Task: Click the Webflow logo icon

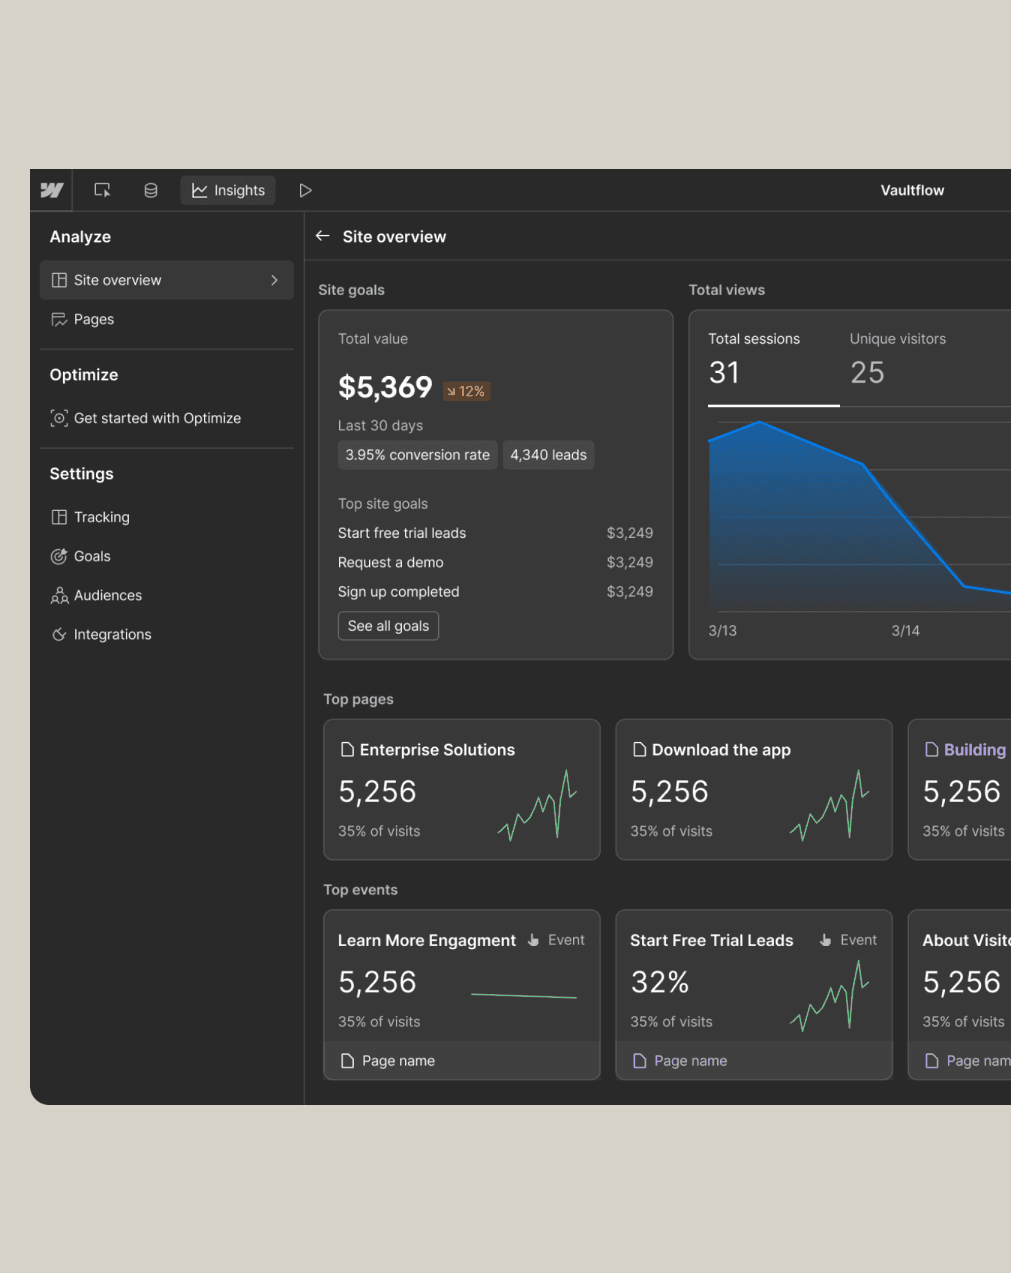Action: [x=52, y=190]
